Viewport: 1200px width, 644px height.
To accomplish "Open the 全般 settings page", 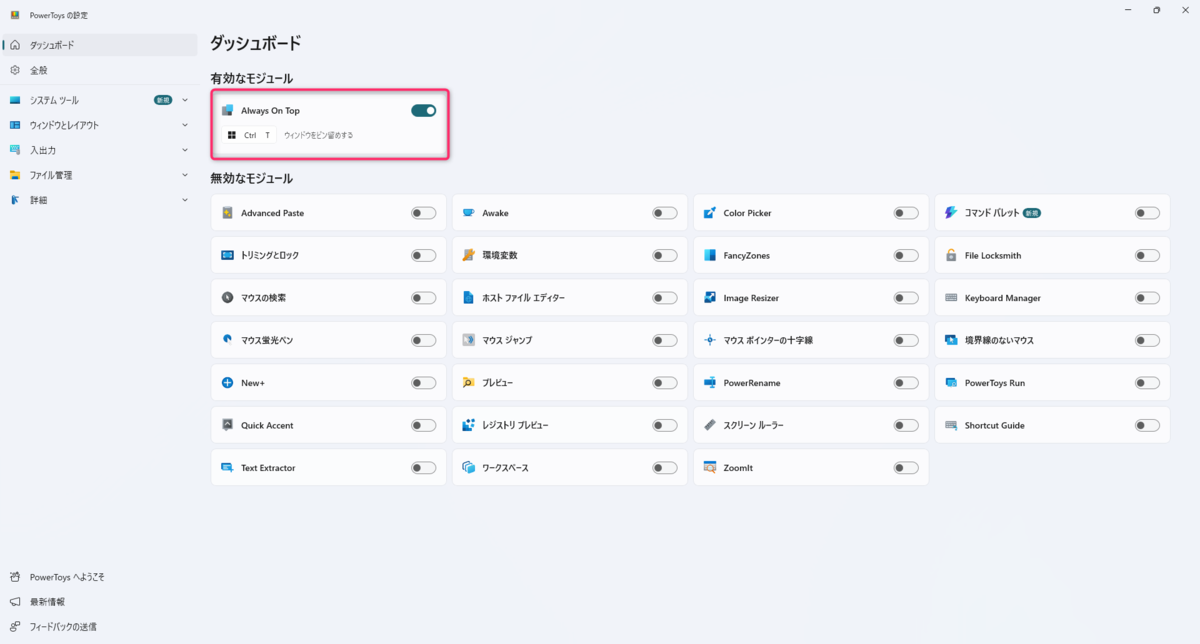I will pyautogui.click(x=100, y=70).
